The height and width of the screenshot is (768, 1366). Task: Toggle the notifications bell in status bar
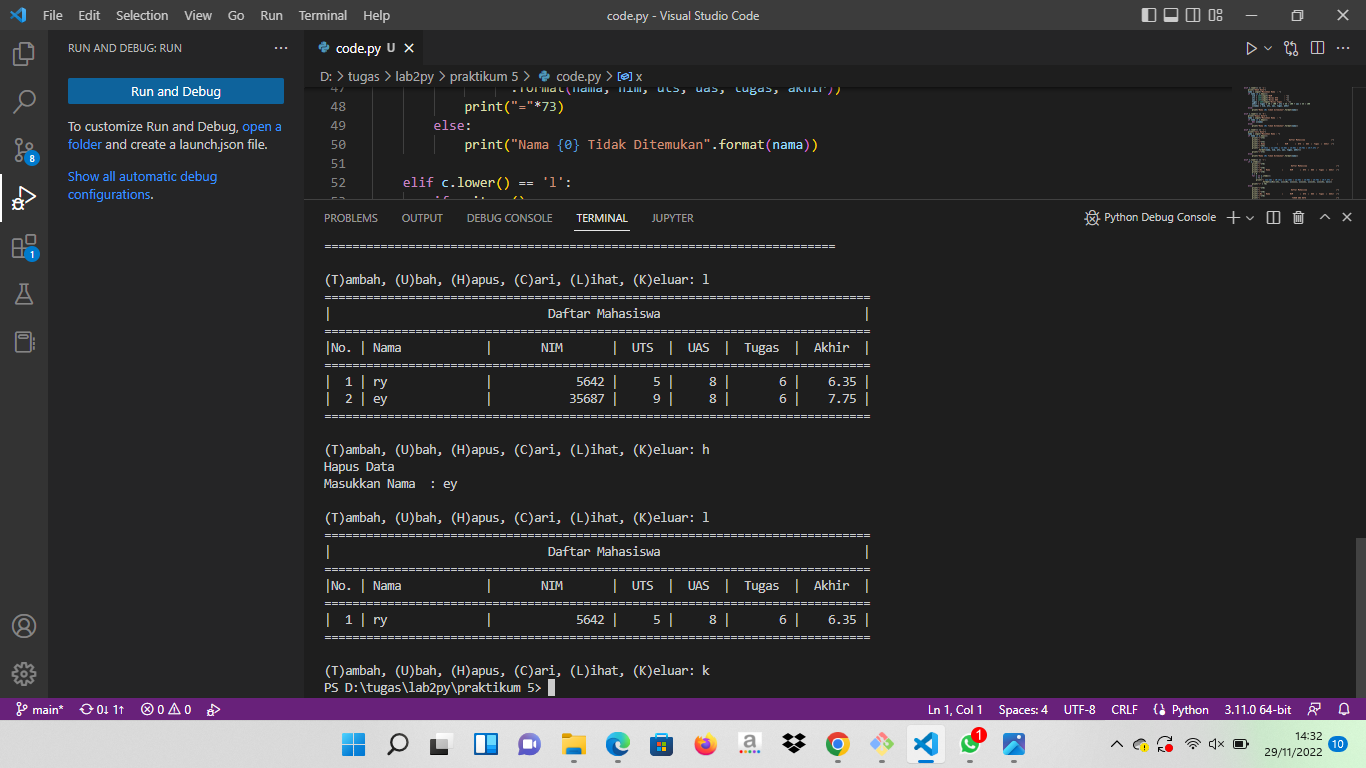[1343, 709]
